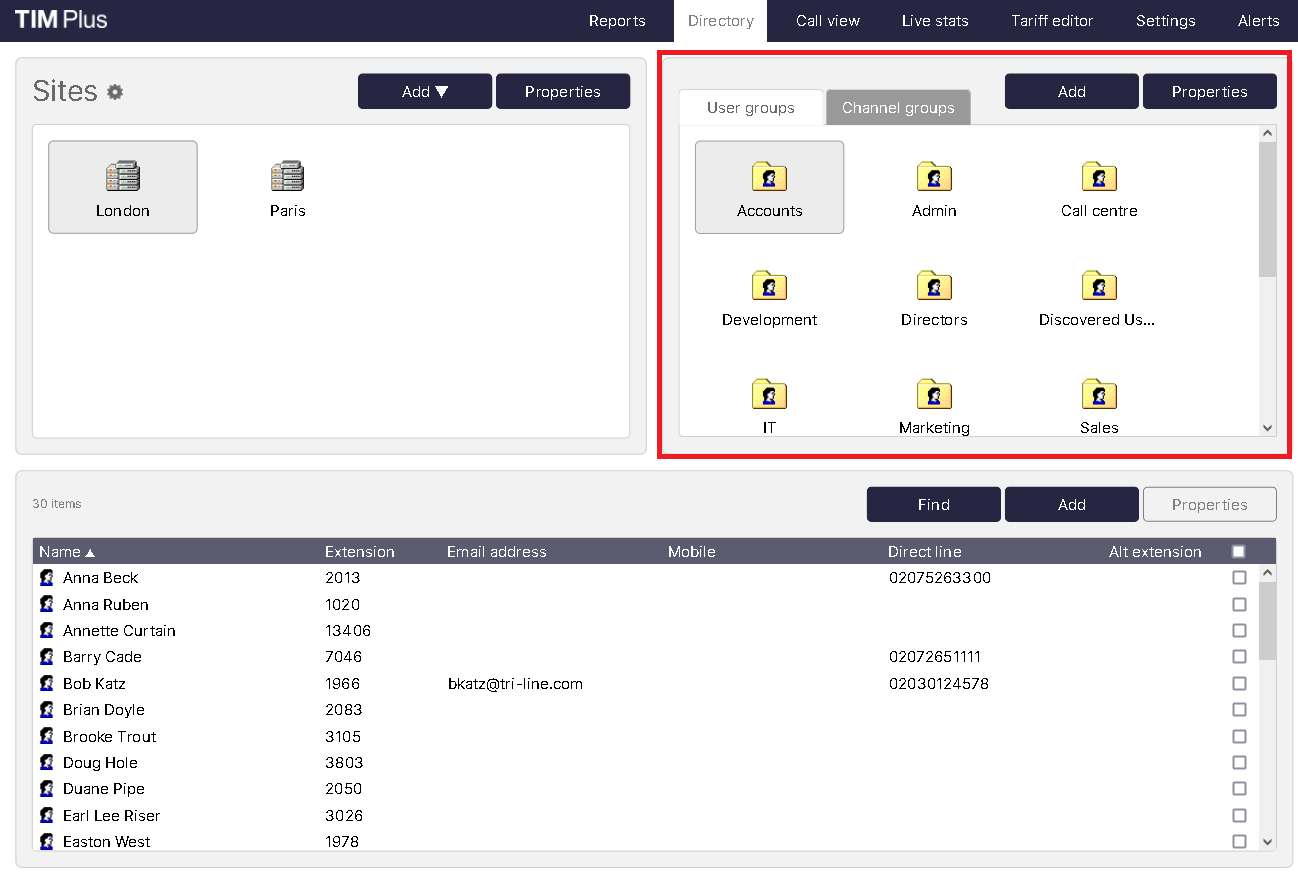This screenshot has width=1298, height=875.
Task: Open the Admin group folder
Action: pyautogui.click(x=933, y=186)
